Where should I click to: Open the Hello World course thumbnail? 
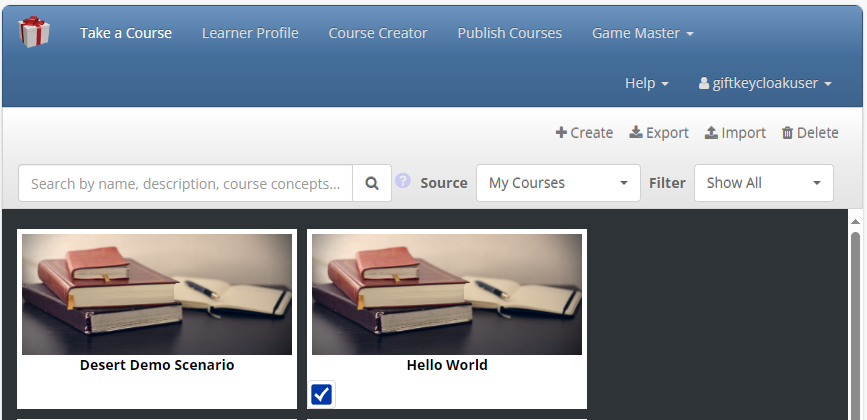[x=447, y=294]
